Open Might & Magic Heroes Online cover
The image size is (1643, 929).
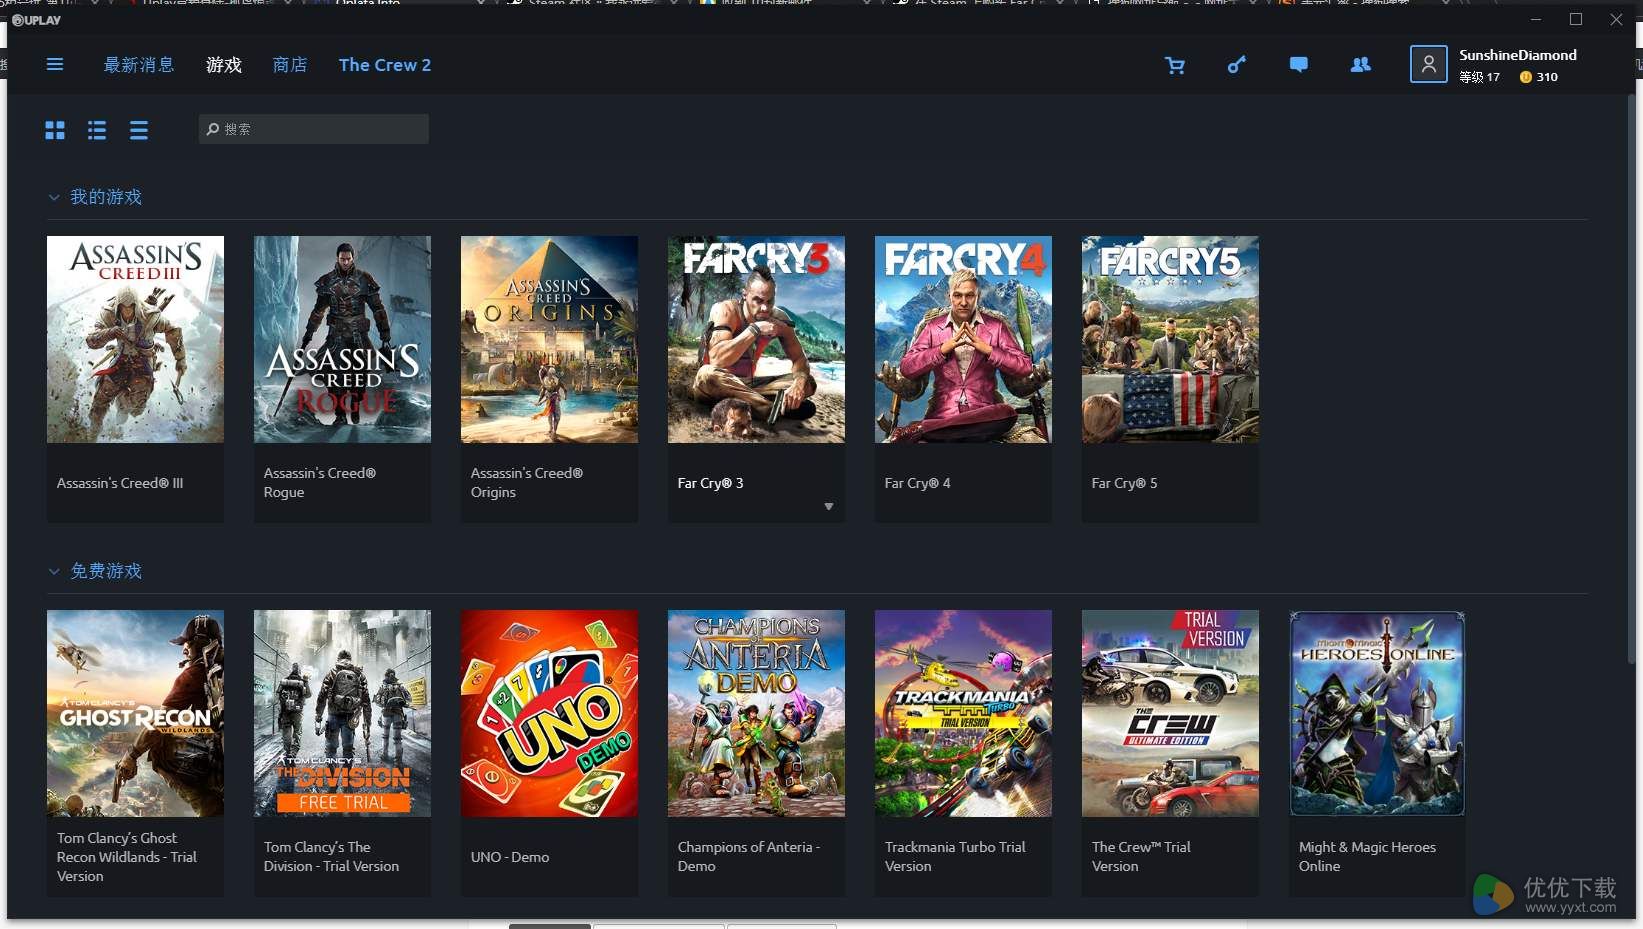tap(1377, 714)
